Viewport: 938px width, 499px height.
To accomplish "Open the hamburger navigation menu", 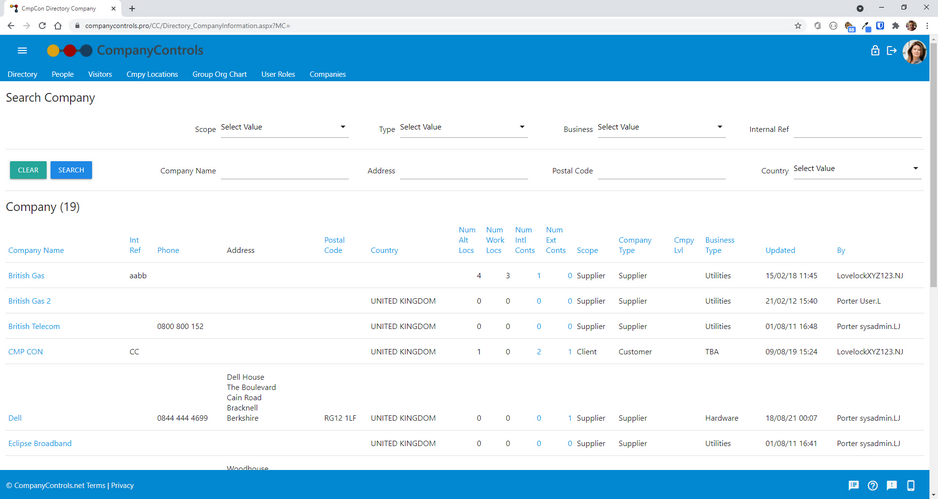I will pyautogui.click(x=22, y=51).
